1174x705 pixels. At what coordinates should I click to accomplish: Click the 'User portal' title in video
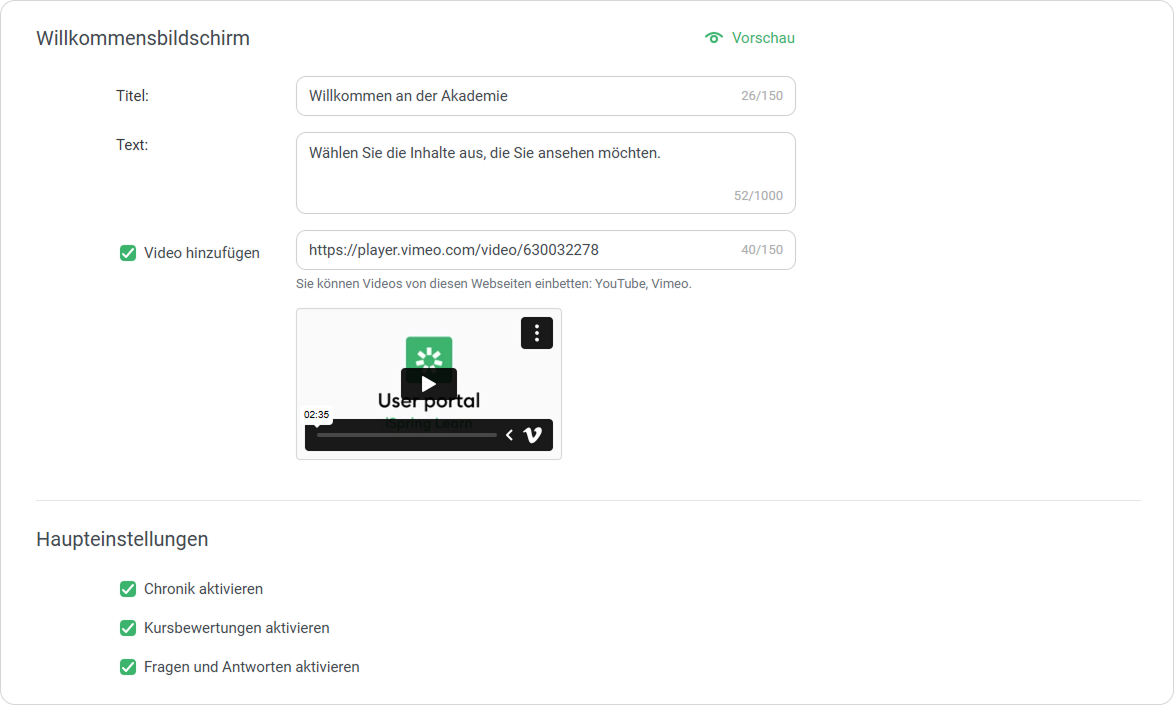coord(429,402)
